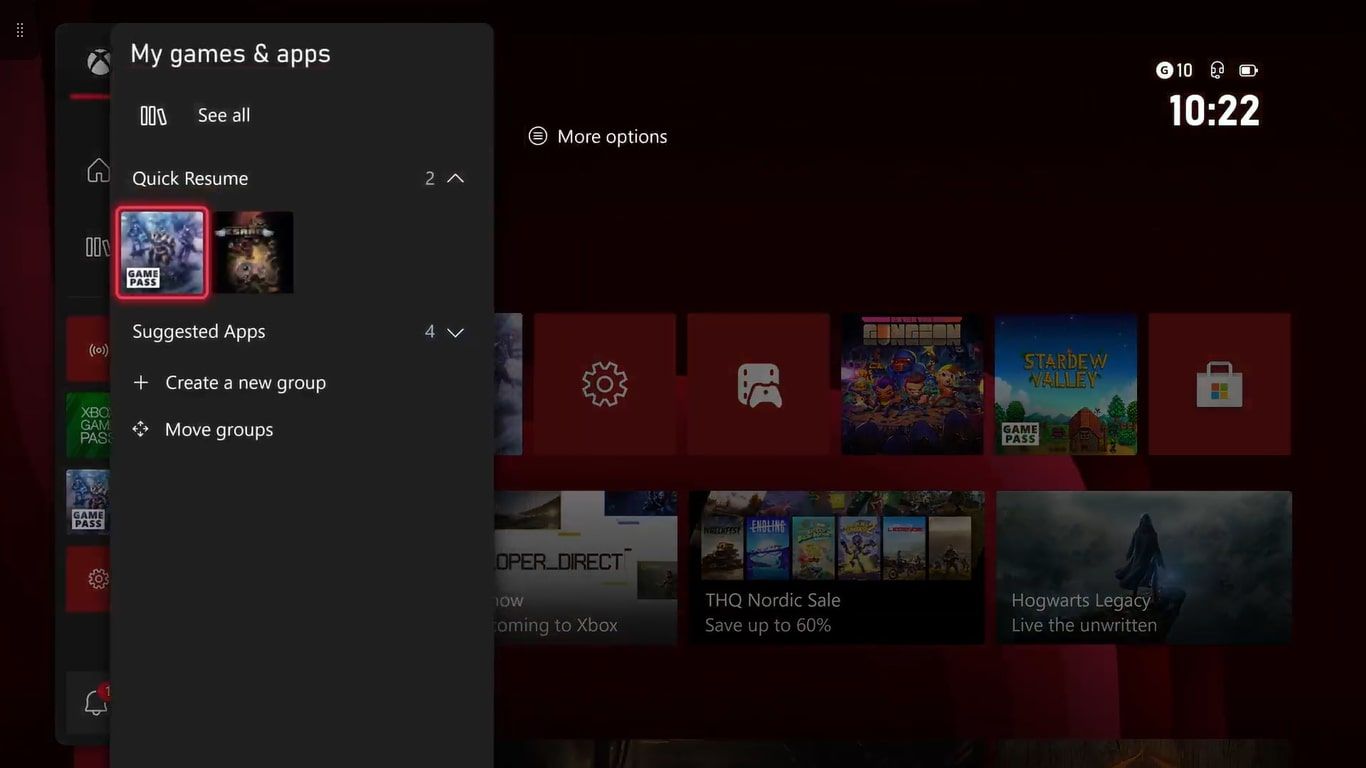The height and width of the screenshot is (768, 1366).
Task: Open More options
Action: 612,137
